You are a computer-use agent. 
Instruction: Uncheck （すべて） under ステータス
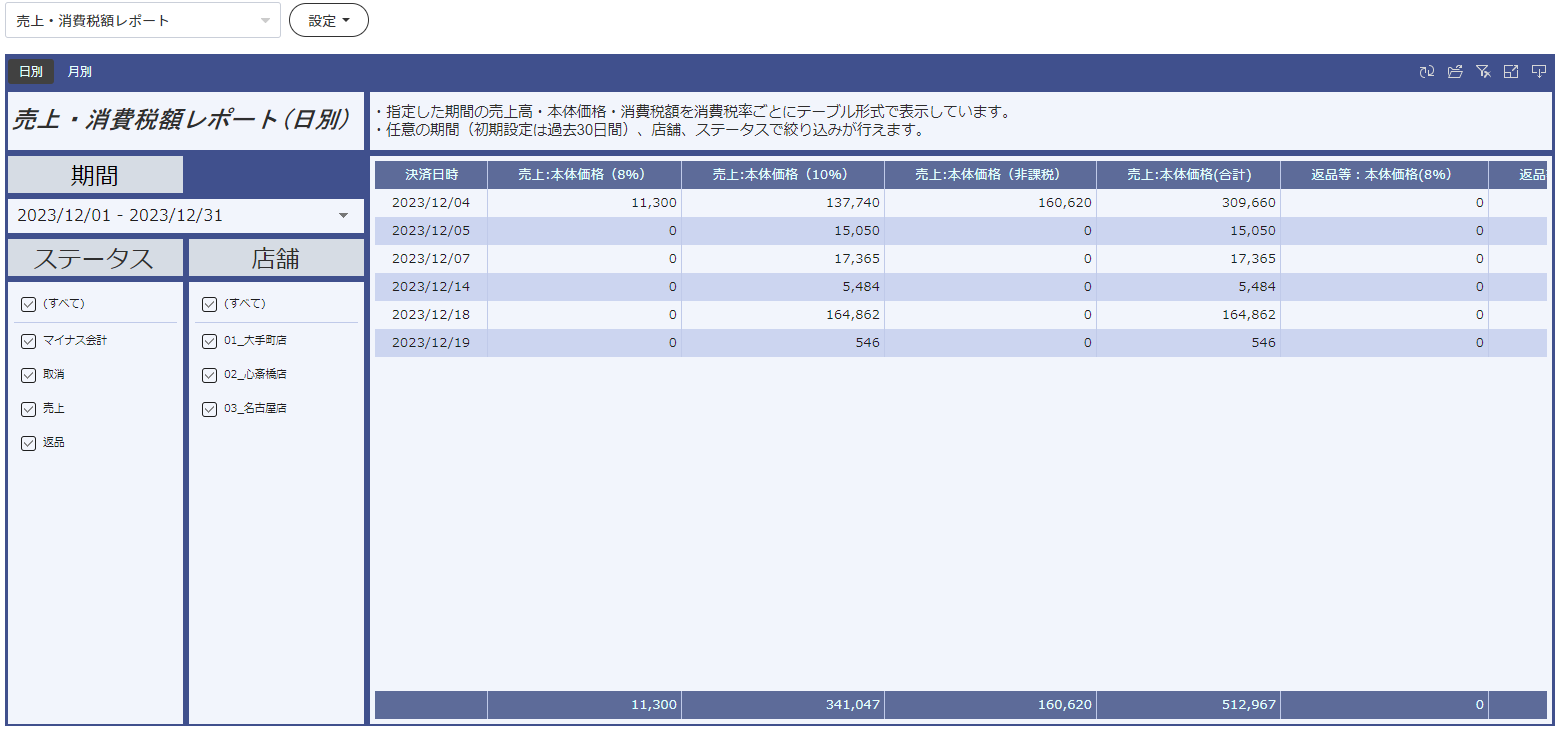pos(28,304)
